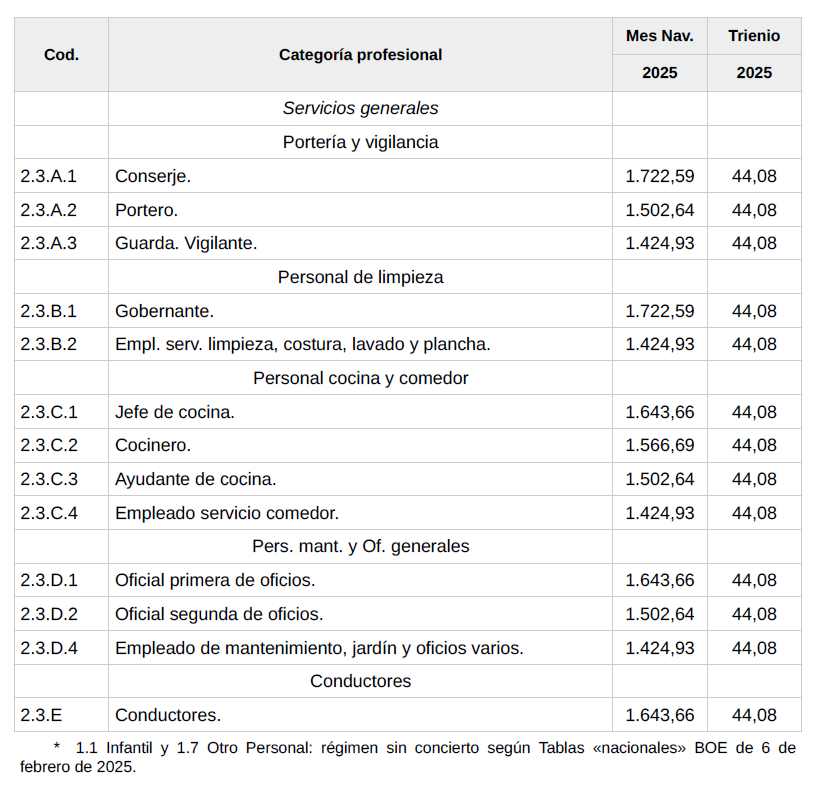This screenshot has width=820, height=788.
Task: Click the "Personal cocina y comedor" heading
Action: pyautogui.click(x=360, y=378)
